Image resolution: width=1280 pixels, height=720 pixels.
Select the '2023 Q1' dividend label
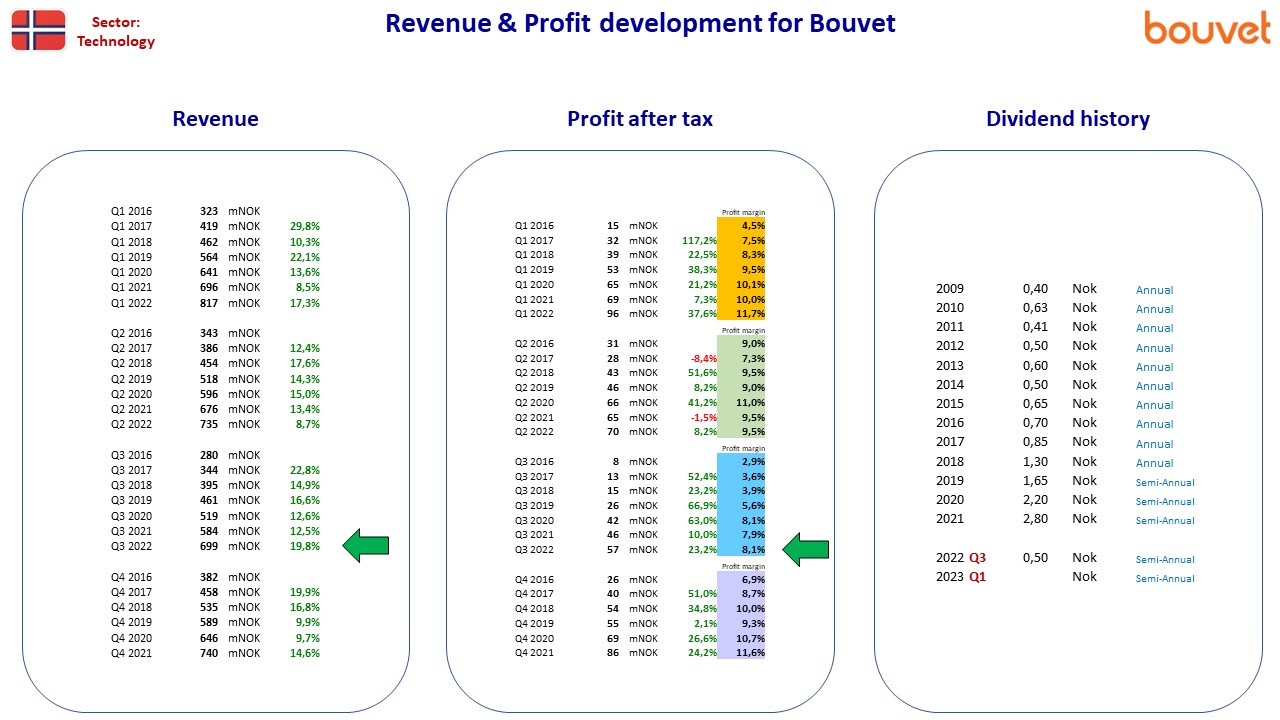pos(961,577)
